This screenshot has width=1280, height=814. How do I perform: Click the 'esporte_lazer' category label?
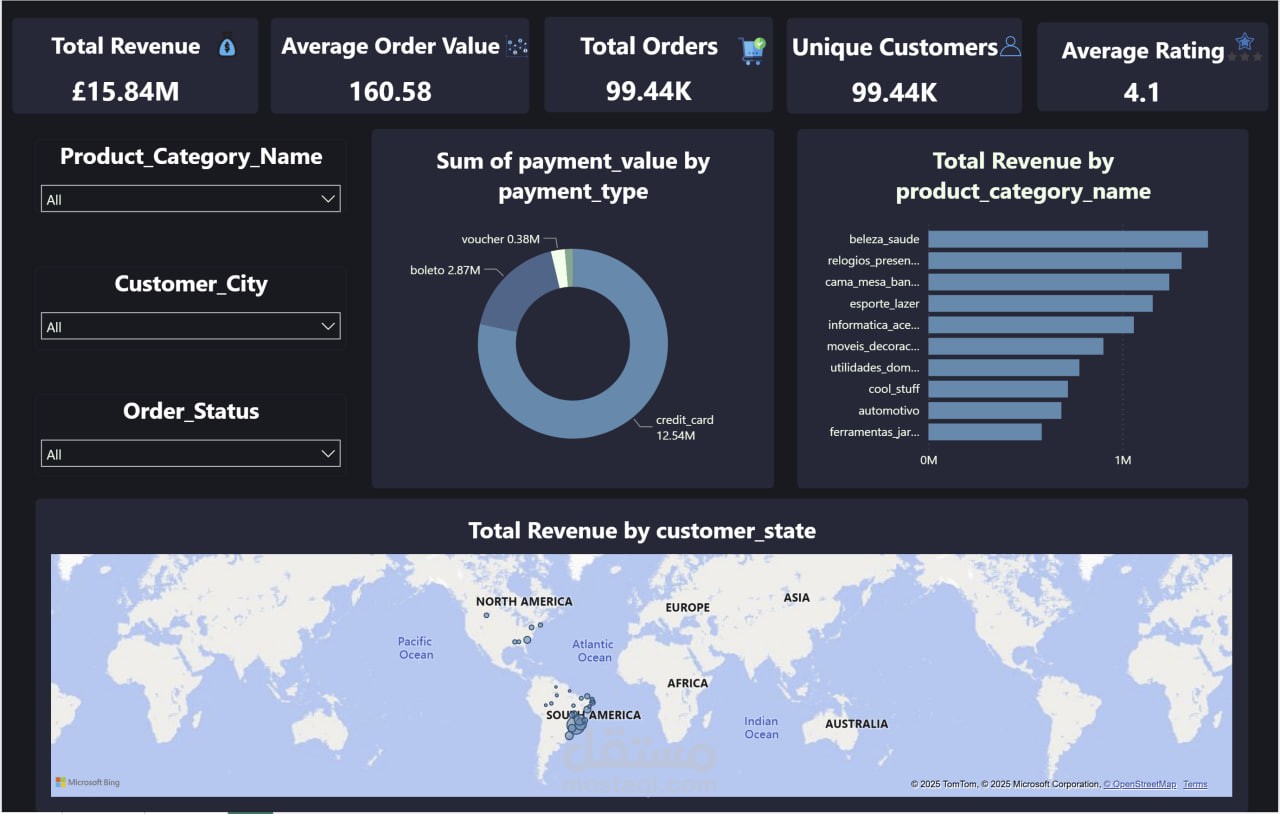pyautogui.click(x=885, y=303)
